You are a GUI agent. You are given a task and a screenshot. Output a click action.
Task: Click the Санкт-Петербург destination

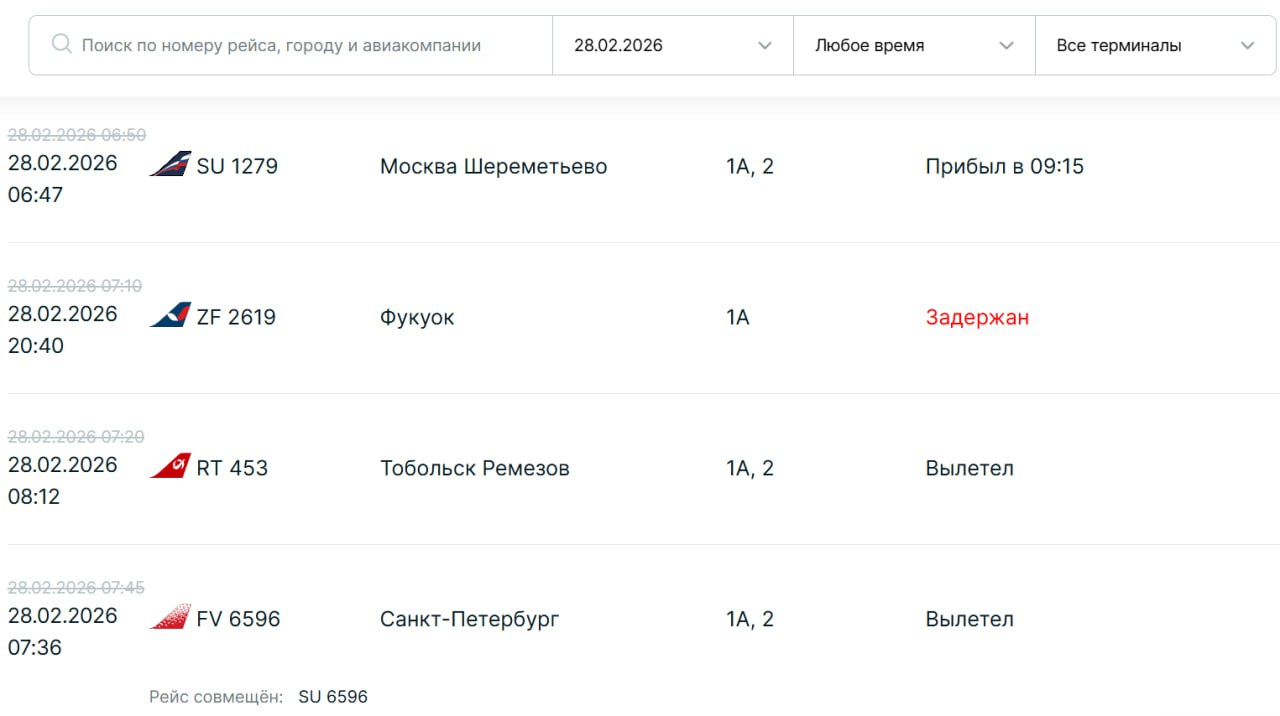pos(469,619)
